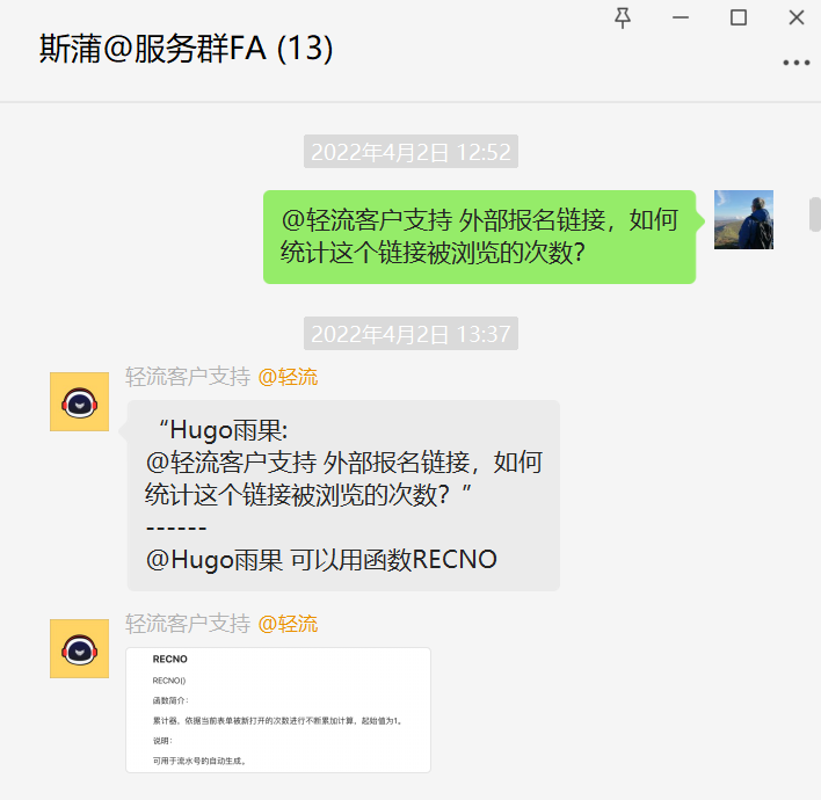This screenshot has width=821, height=800.
Task: Close the chat window
Action: (x=796, y=18)
